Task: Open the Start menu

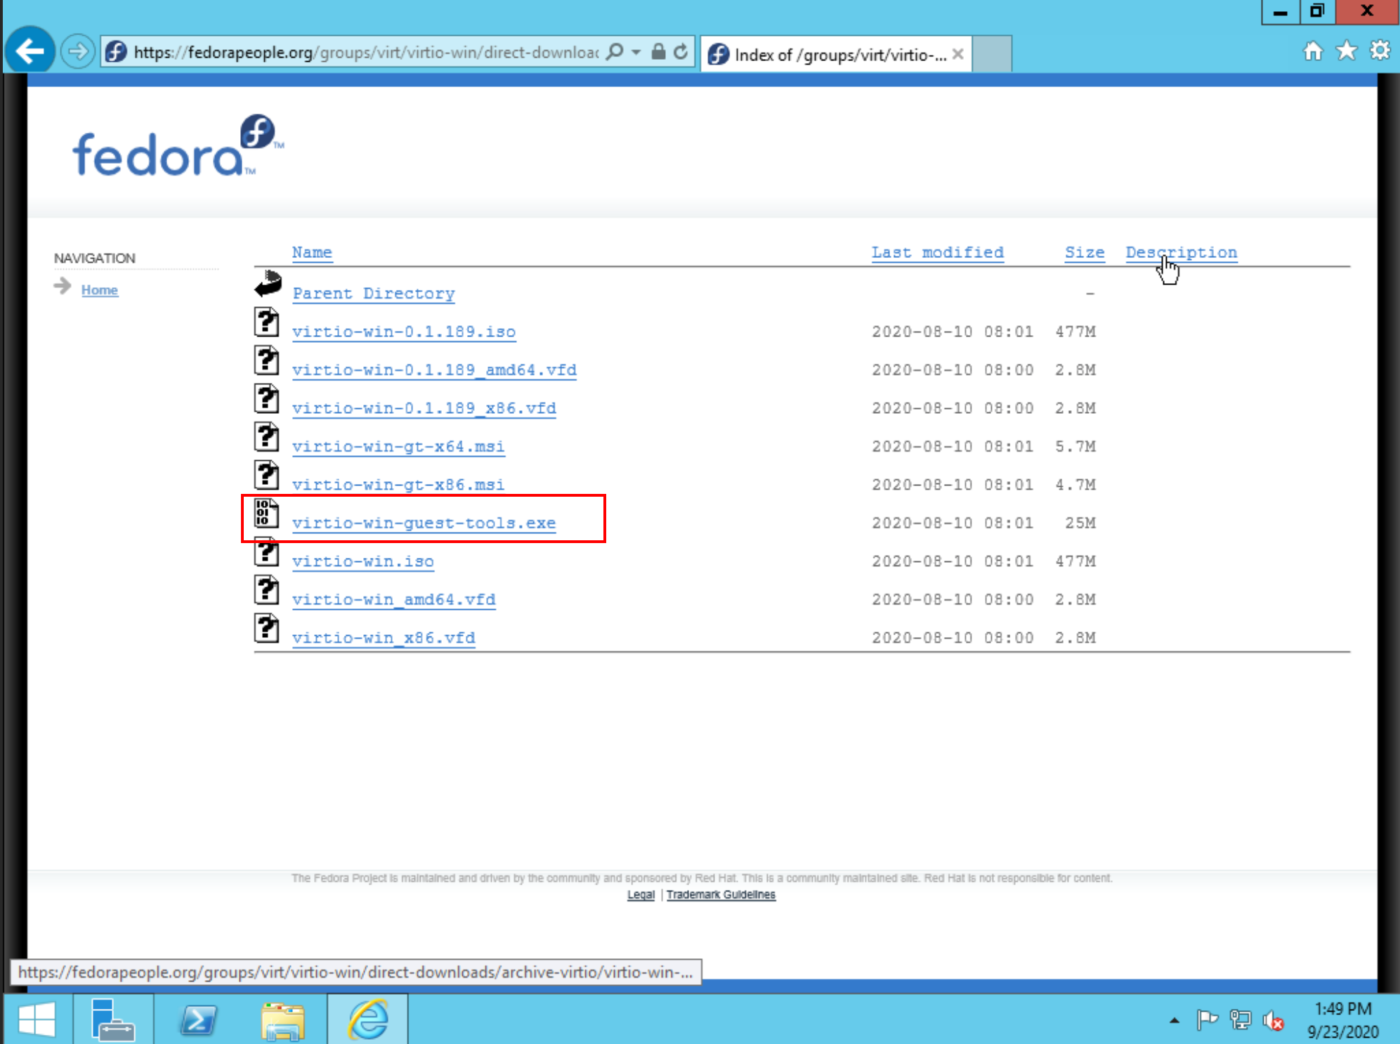Action: click(36, 1019)
